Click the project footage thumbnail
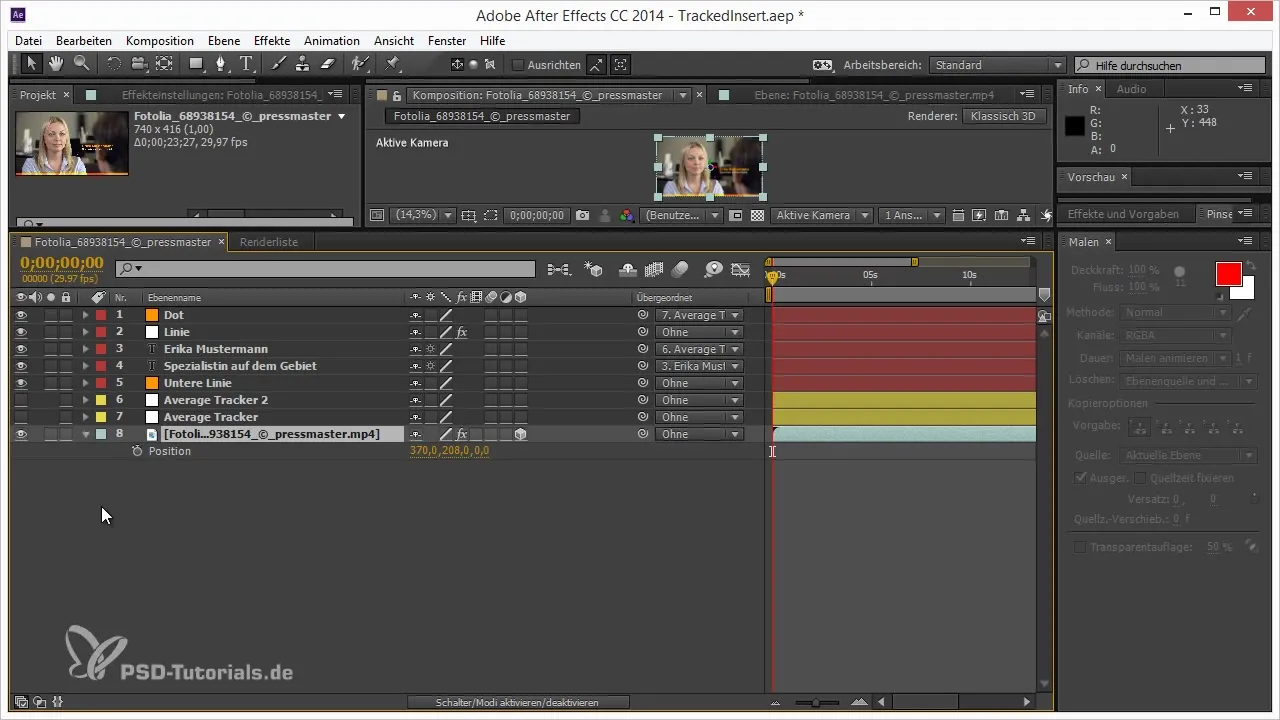The width and height of the screenshot is (1280, 720). click(x=71, y=142)
